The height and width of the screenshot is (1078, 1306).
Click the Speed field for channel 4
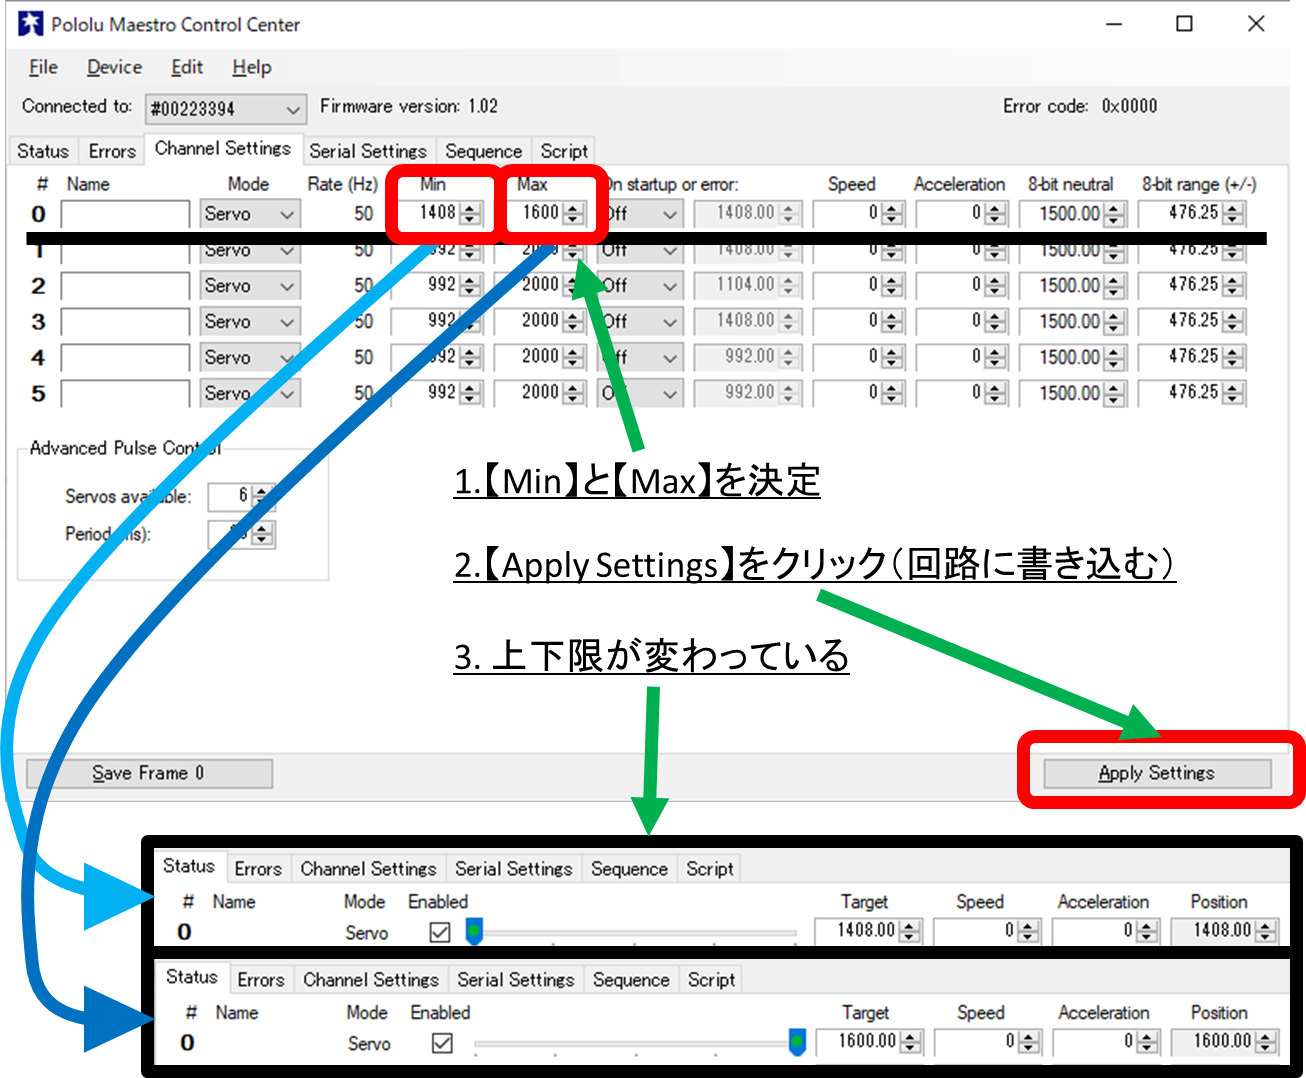point(848,357)
